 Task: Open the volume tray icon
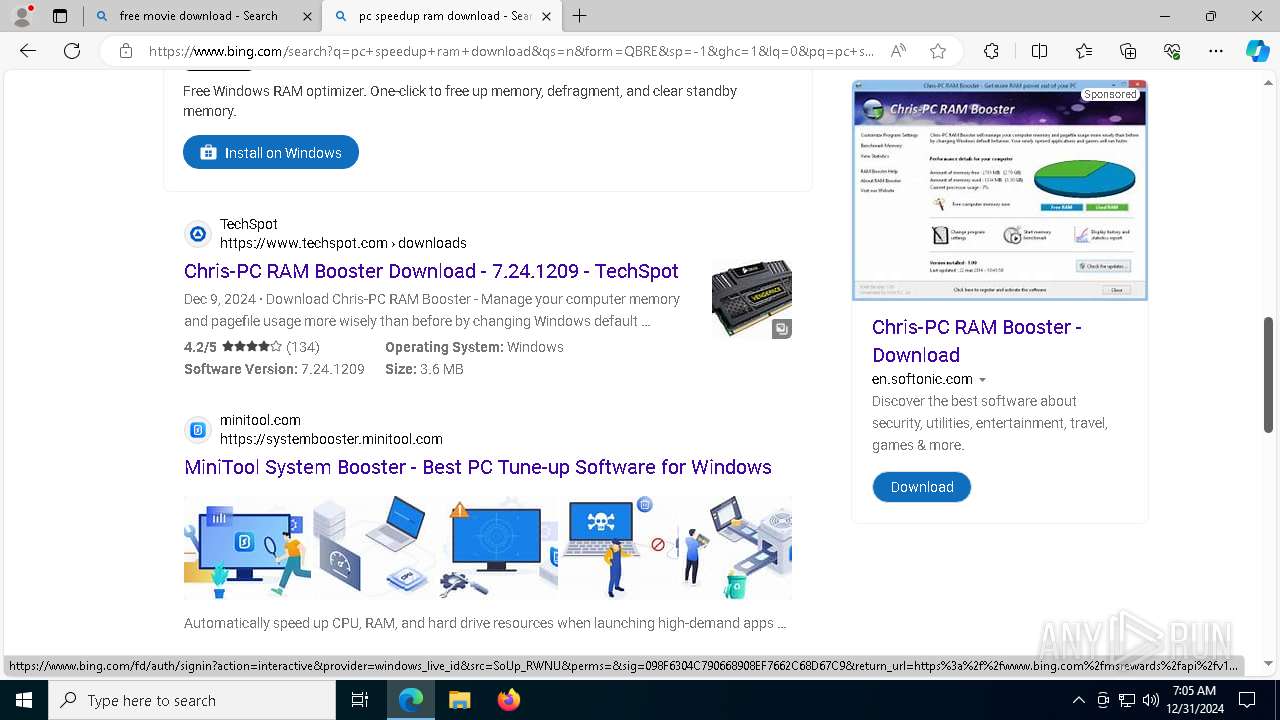pos(1151,700)
